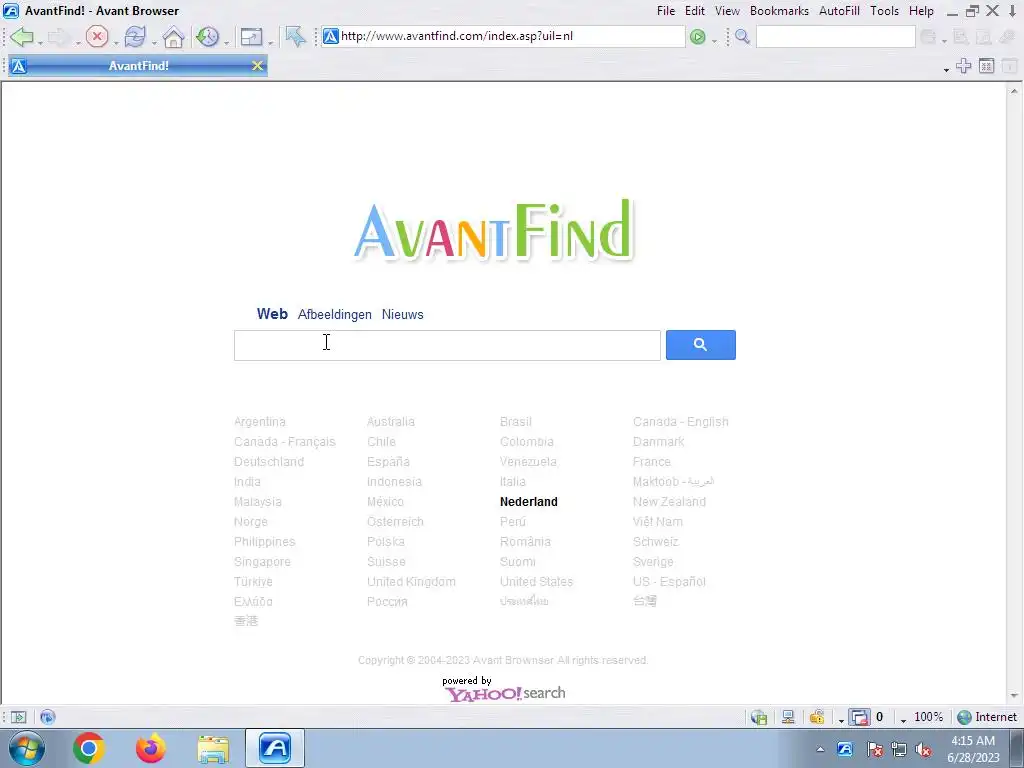Expand the Back button history dropdown
This screenshot has width=1024, height=768.
[40, 42]
